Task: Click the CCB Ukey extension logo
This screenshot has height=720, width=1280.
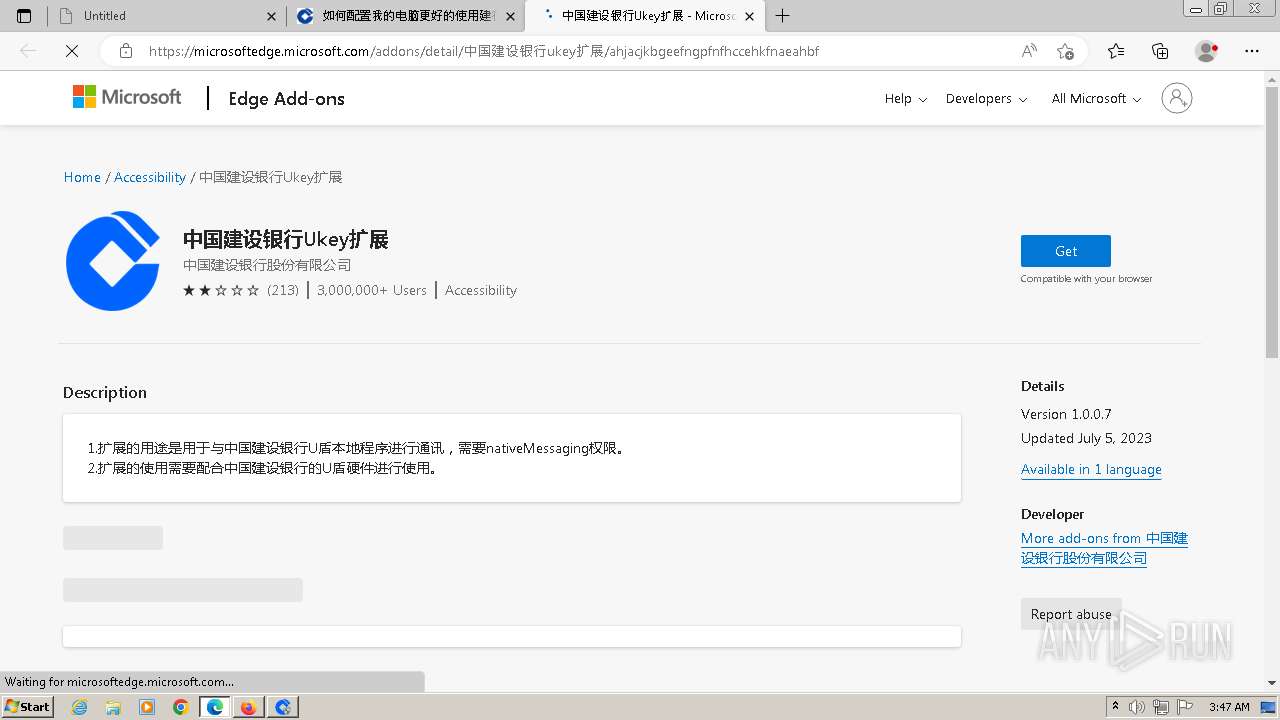Action: point(113,261)
